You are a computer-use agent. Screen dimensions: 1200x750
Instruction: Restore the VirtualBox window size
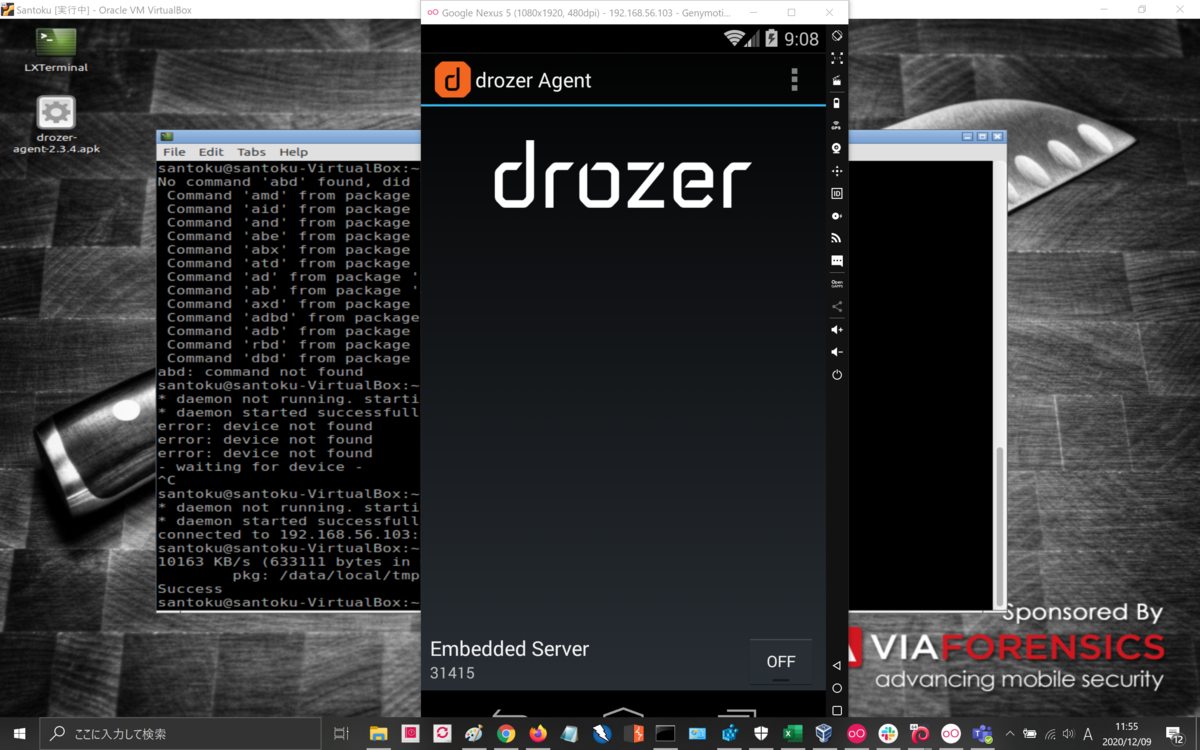coord(1142,9)
